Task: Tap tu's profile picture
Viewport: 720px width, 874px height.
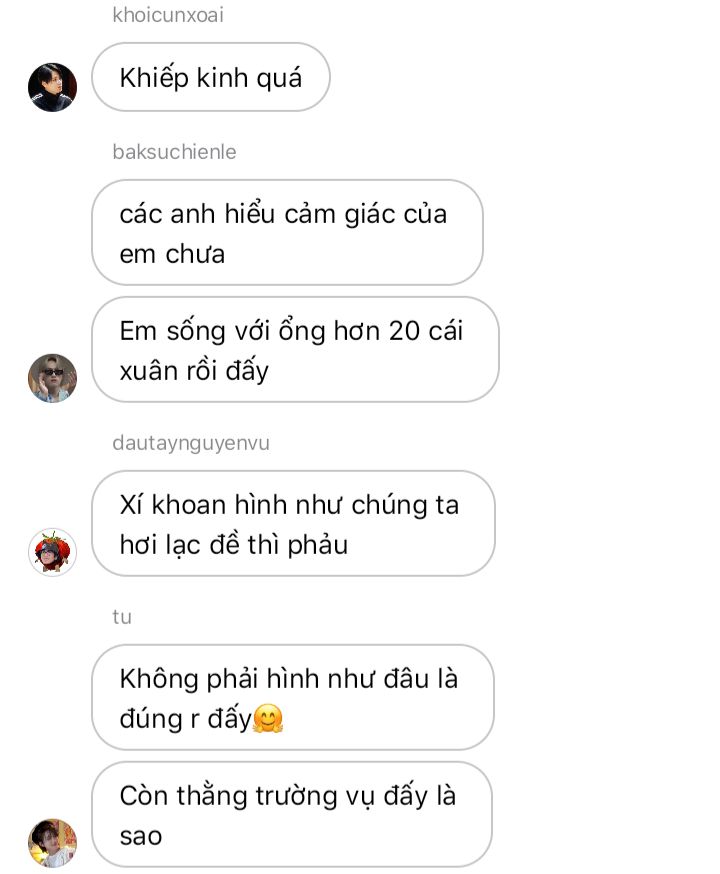Action: click(x=52, y=843)
